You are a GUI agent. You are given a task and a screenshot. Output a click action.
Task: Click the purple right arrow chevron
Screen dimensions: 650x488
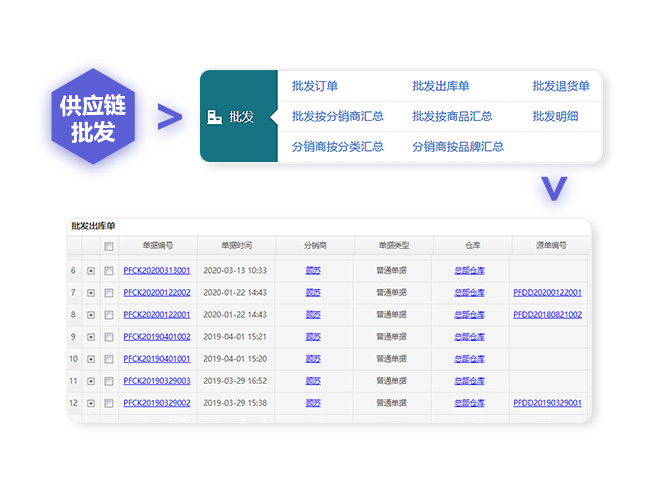point(170,118)
